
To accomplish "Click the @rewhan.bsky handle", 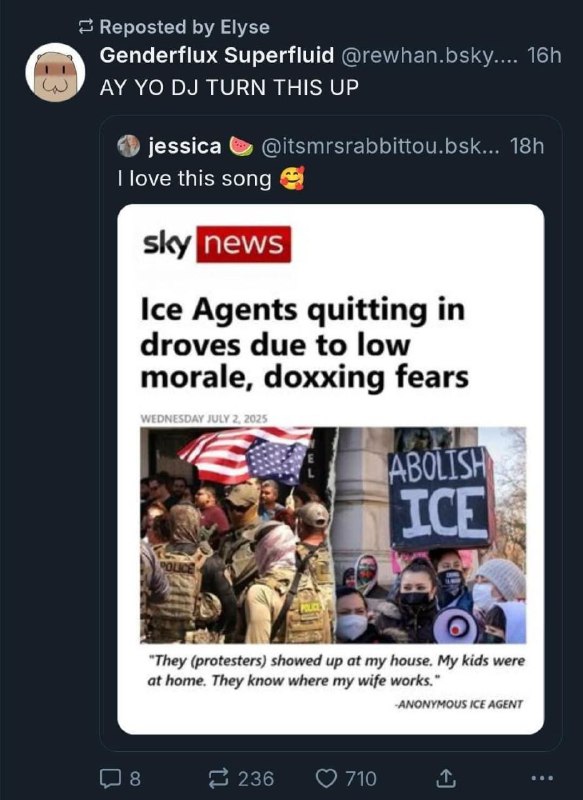I will (429, 55).
